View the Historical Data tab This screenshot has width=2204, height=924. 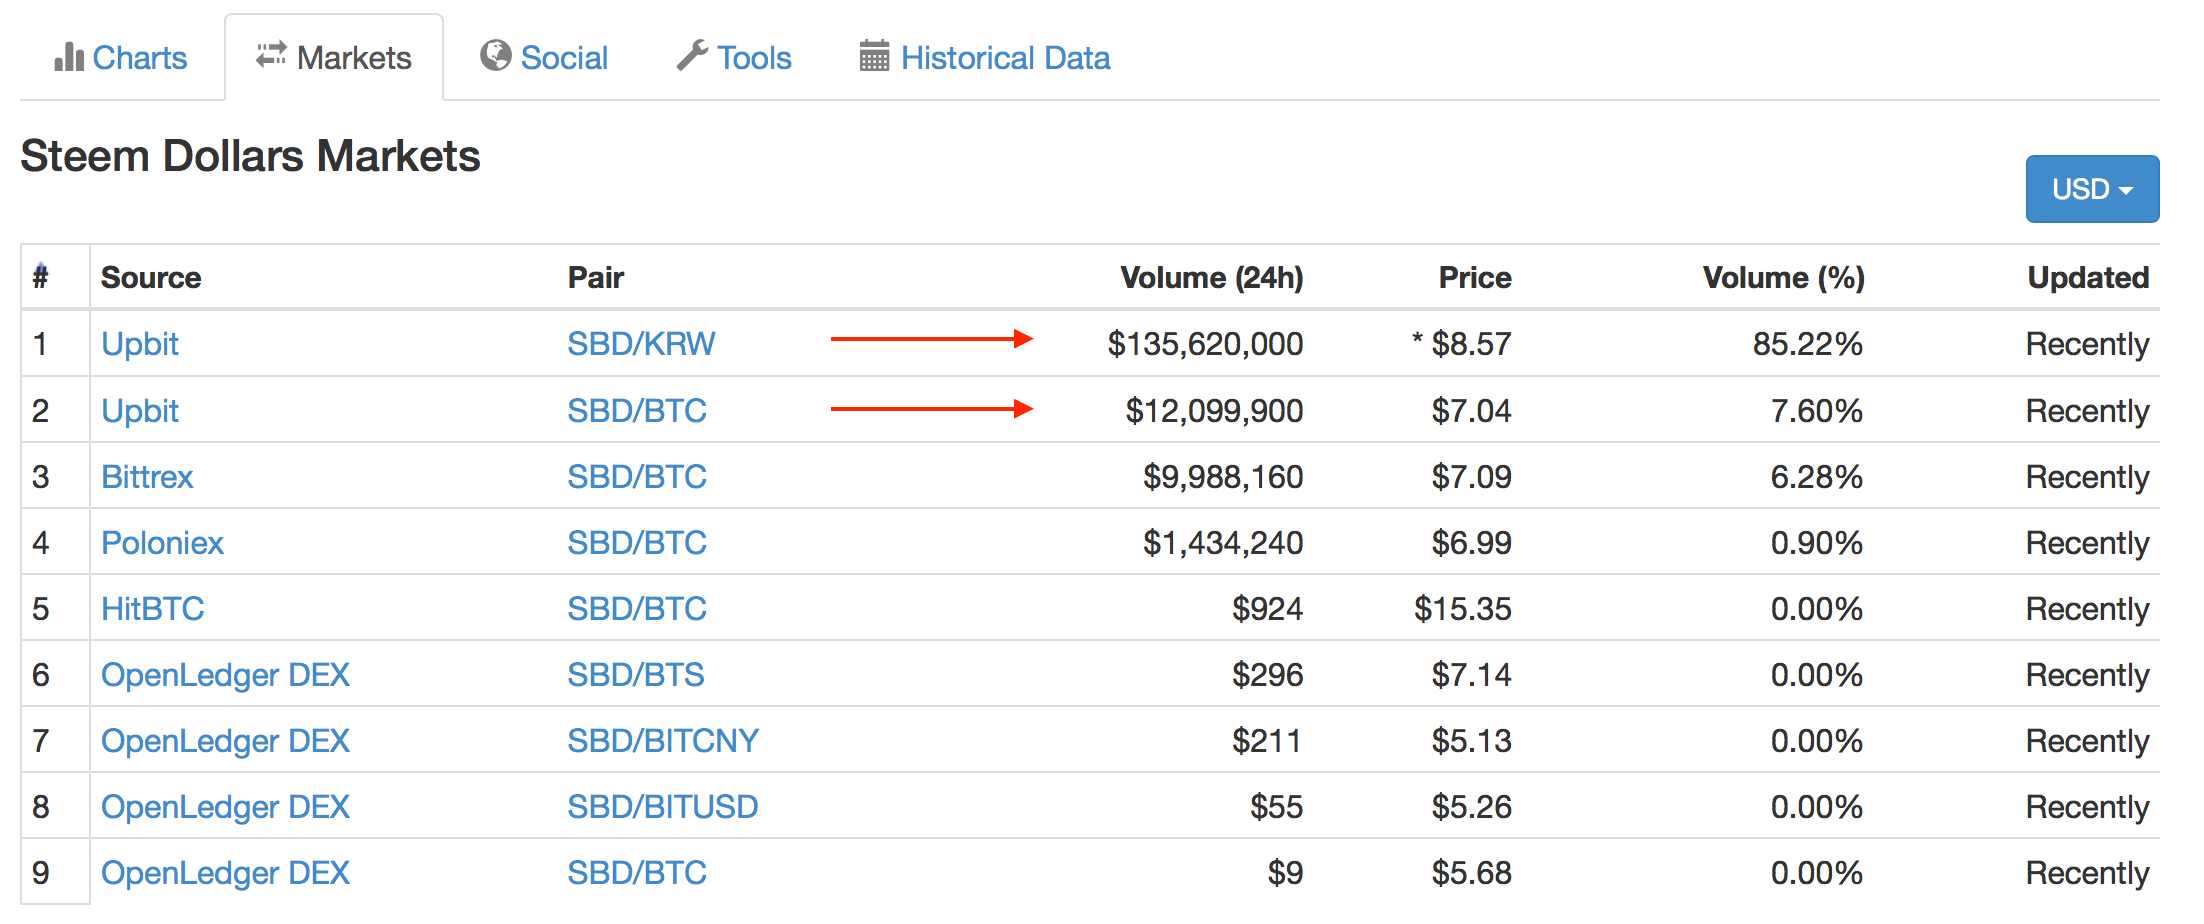[985, 57]
